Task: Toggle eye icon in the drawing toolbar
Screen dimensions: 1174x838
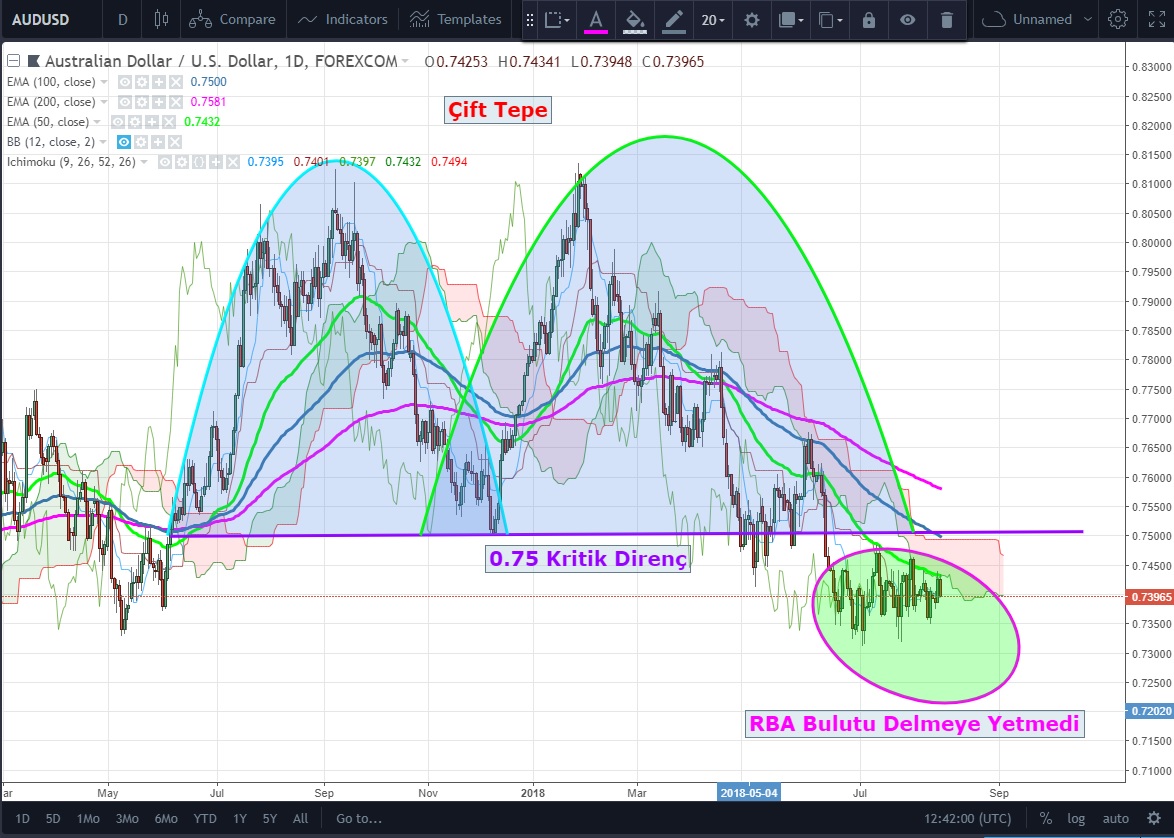Action: [x=907, y=20]
